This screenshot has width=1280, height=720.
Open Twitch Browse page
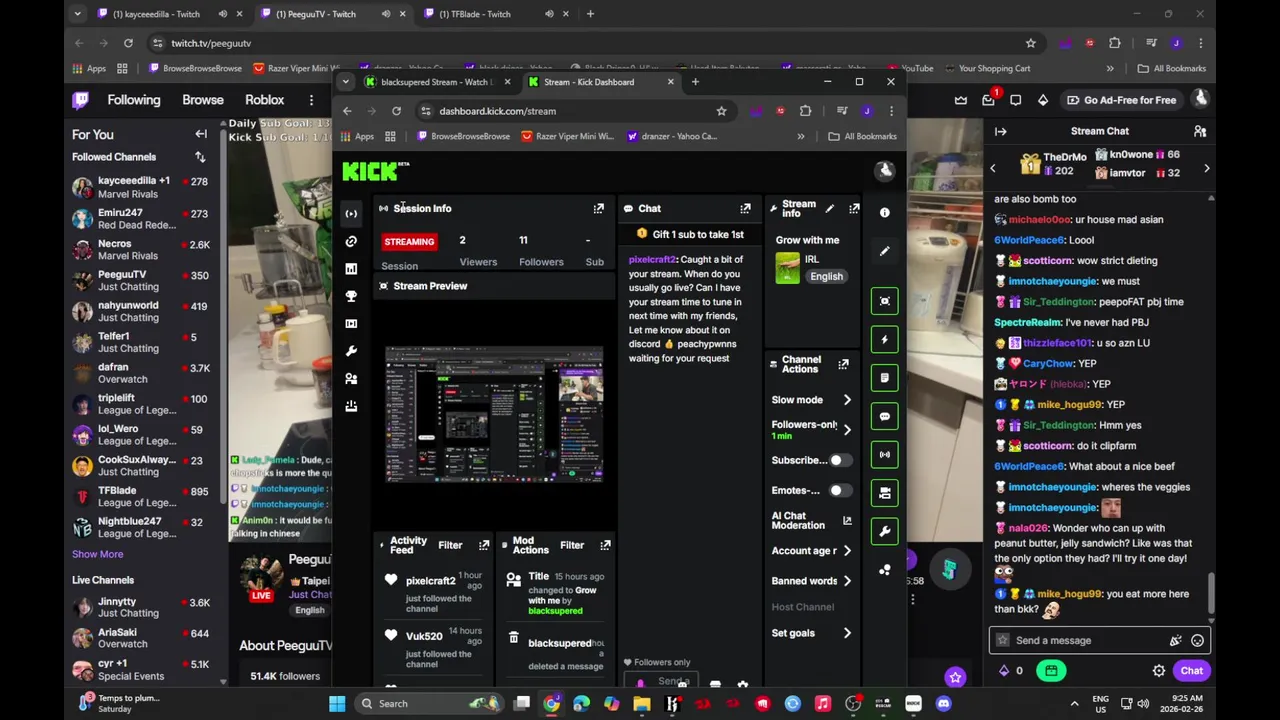(203, 100)
